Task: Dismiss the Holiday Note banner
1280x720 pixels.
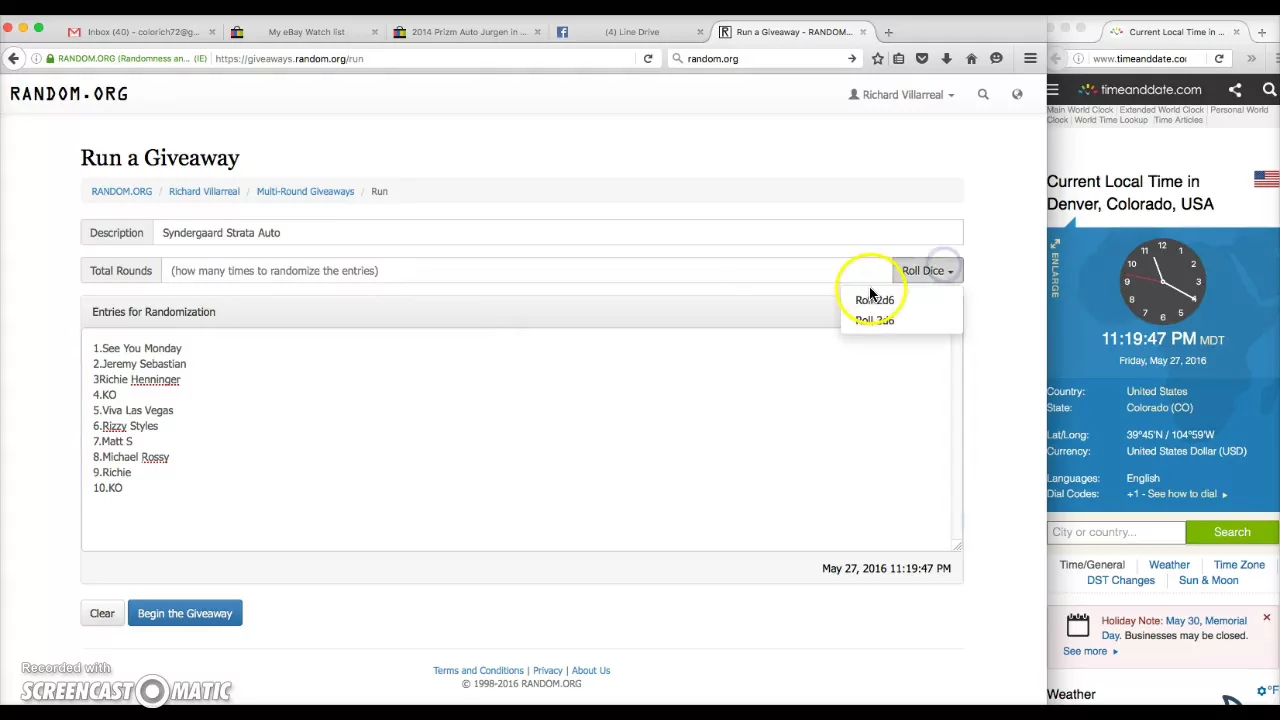Action: pos(1266,618)
